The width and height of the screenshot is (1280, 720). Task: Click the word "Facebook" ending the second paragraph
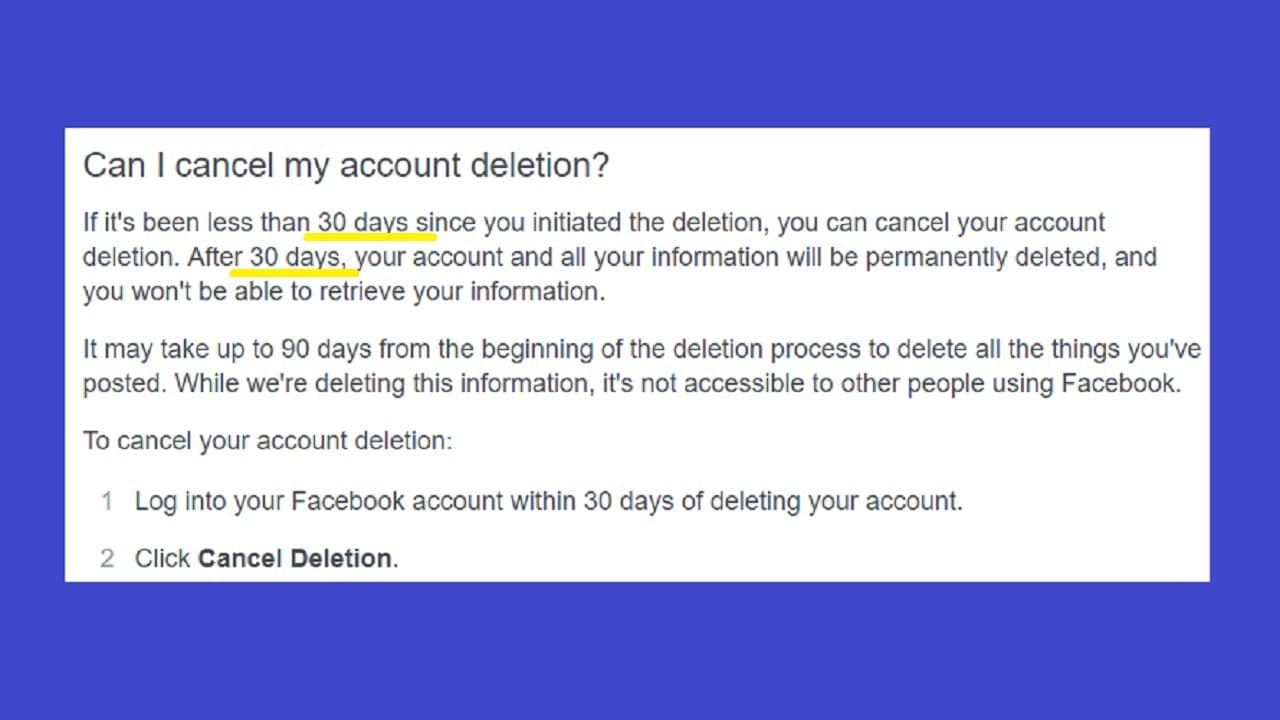tap(1119, 384)
